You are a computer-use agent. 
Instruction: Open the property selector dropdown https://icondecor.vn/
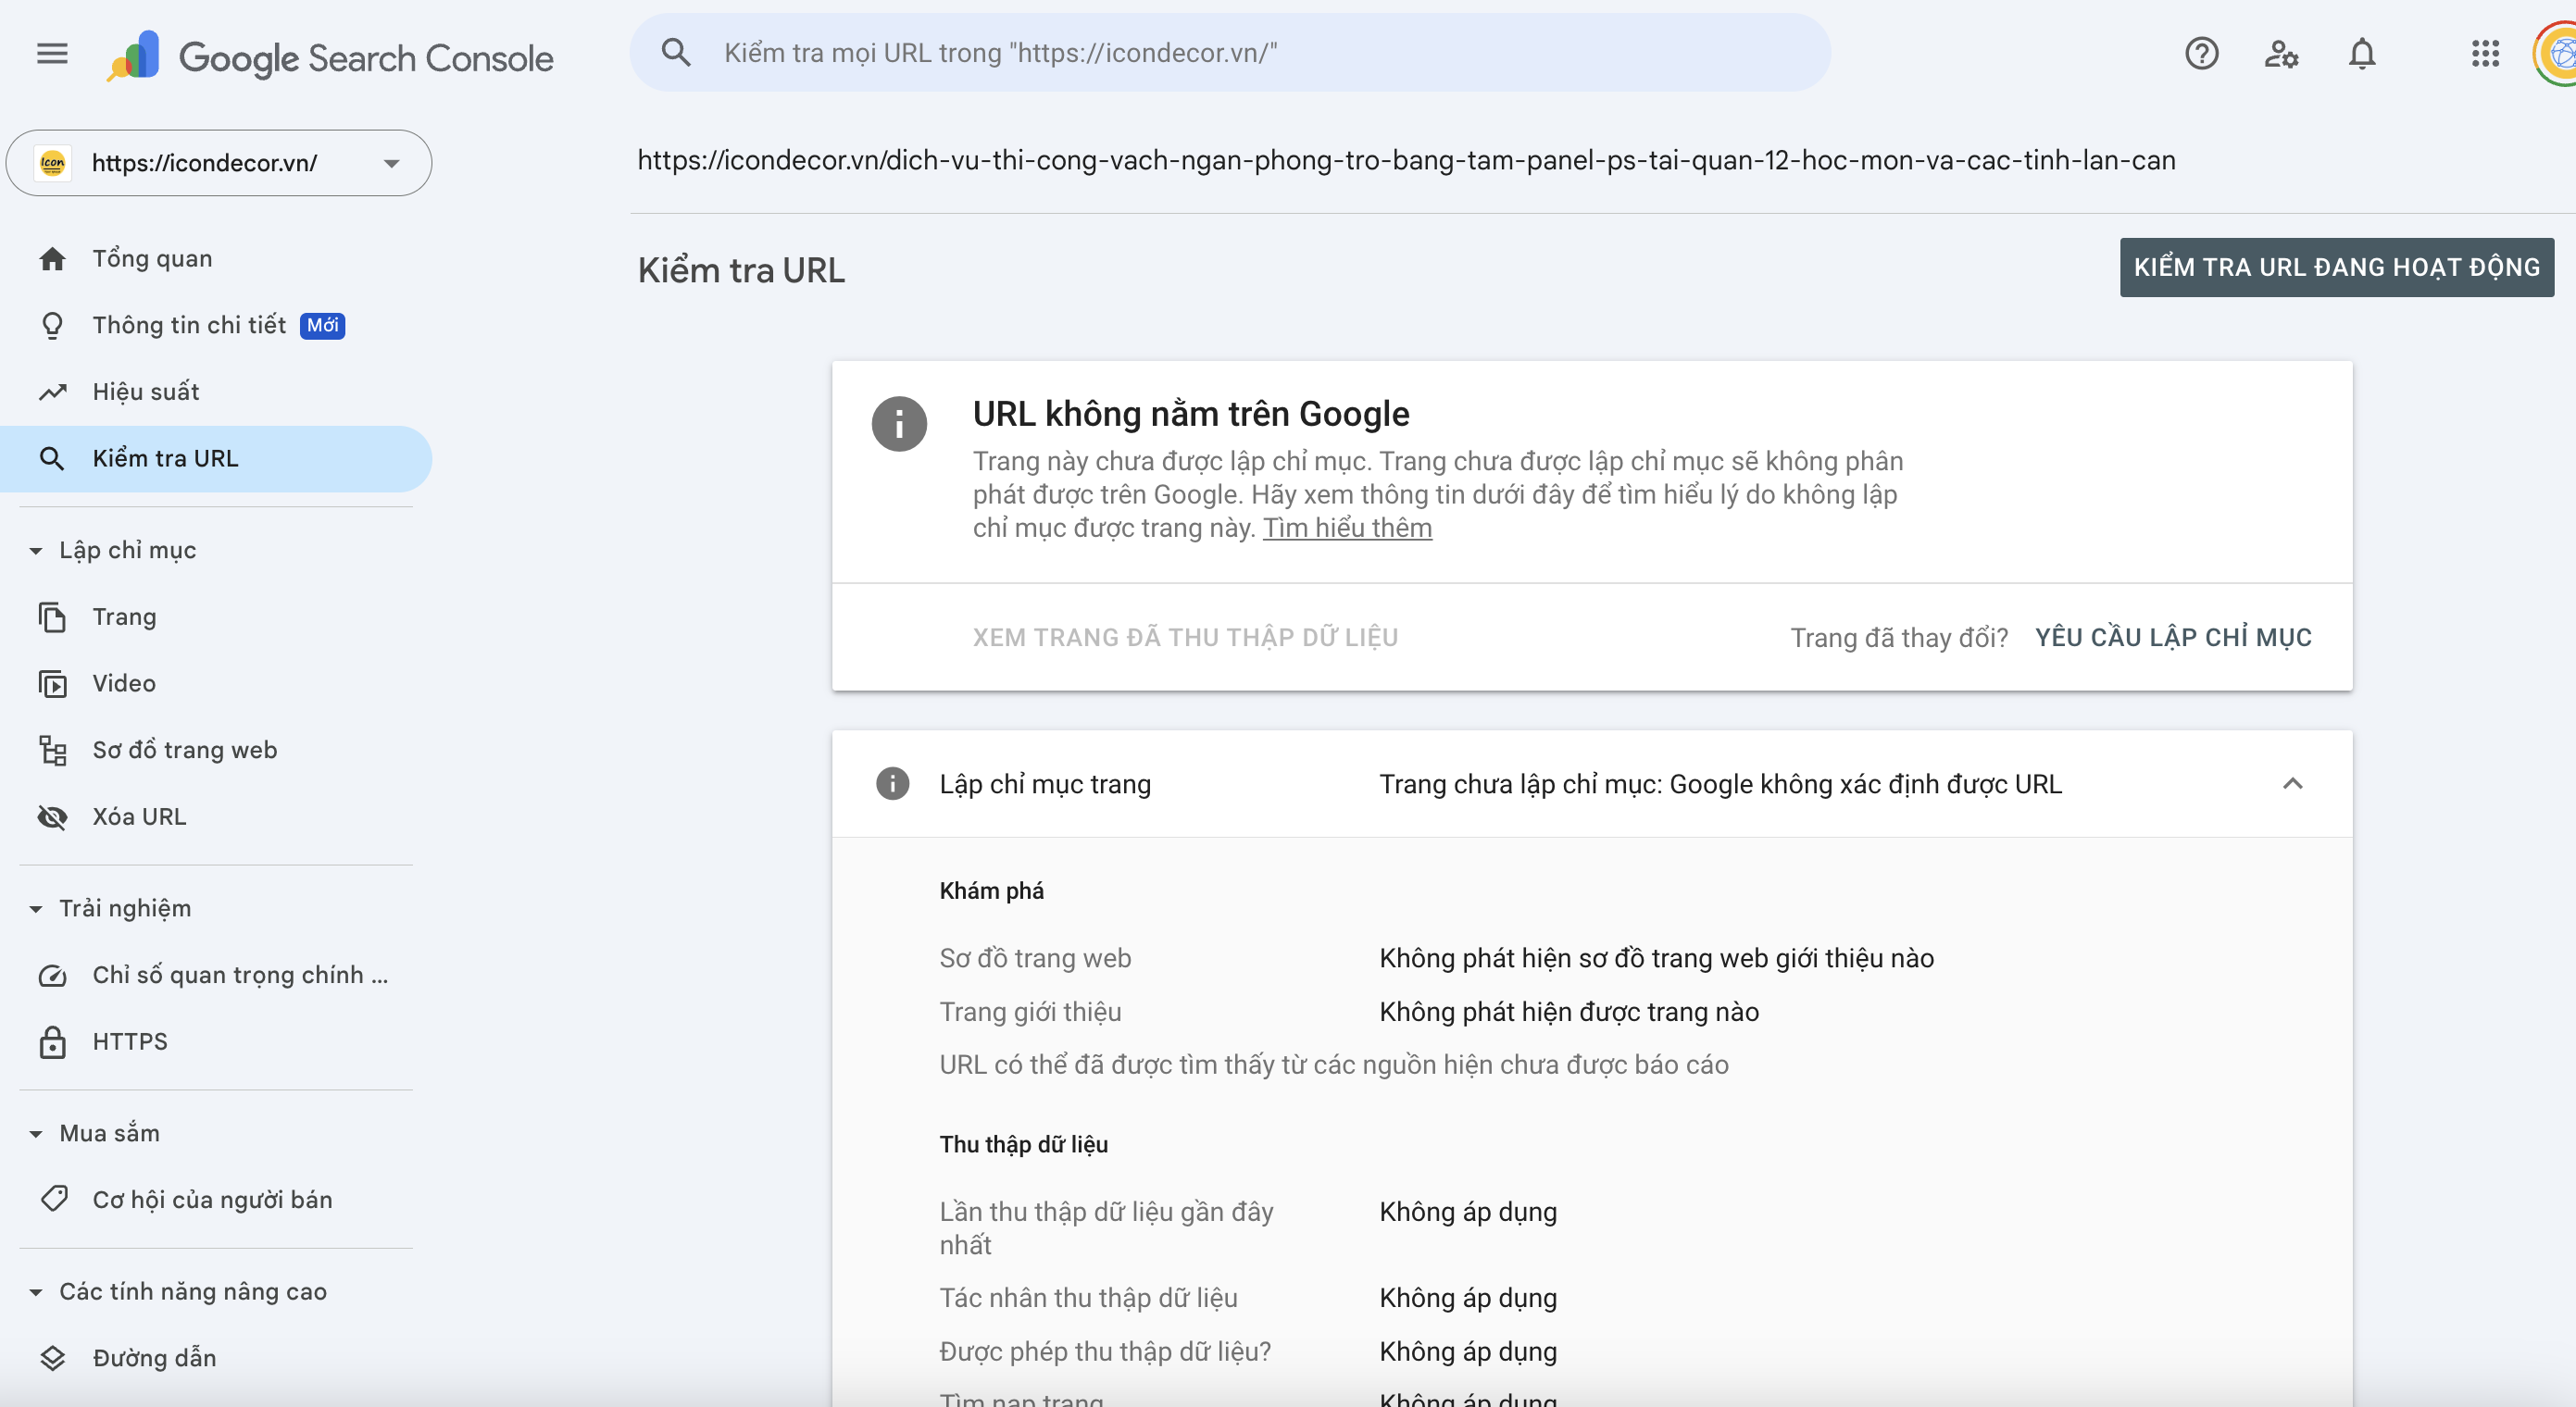pos(218,163)
